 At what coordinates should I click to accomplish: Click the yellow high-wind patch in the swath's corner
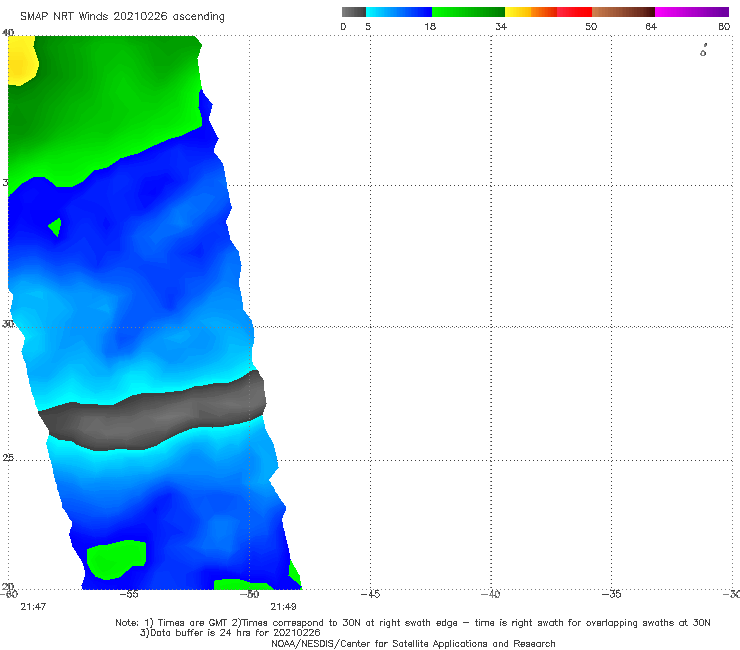tap(21, 60)
